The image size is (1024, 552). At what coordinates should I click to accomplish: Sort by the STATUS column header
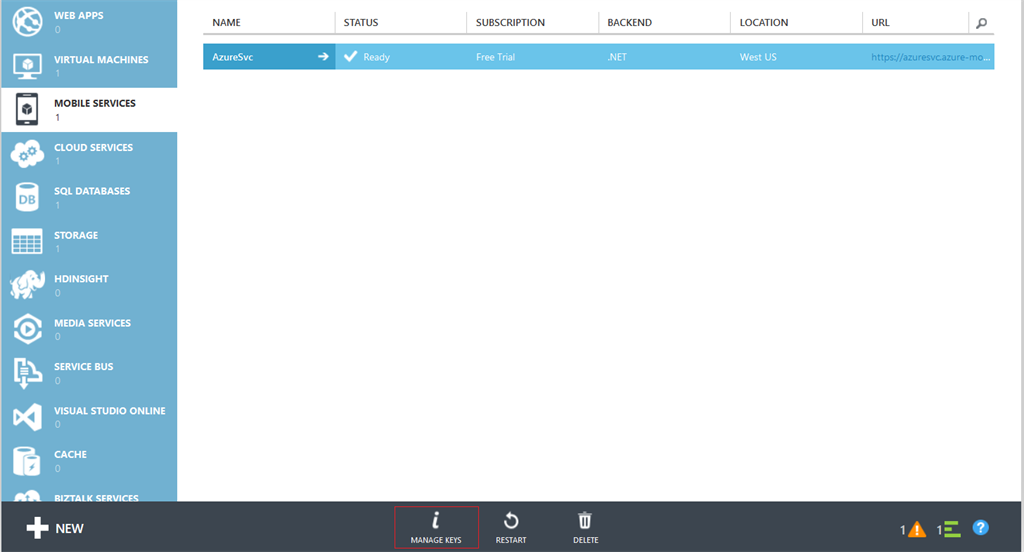361,22
